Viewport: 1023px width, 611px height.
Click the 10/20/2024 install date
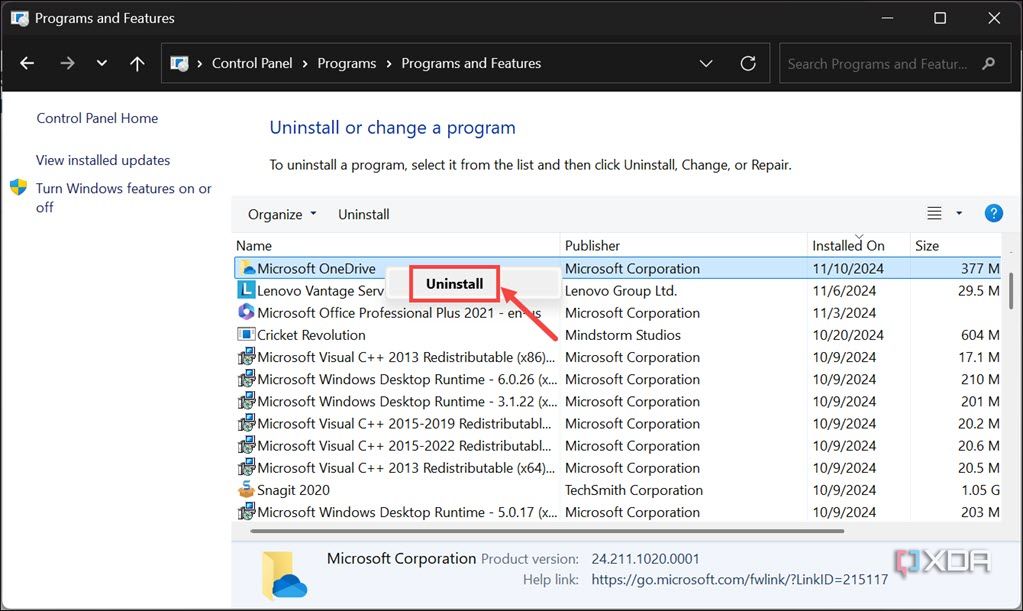[848, 335]
